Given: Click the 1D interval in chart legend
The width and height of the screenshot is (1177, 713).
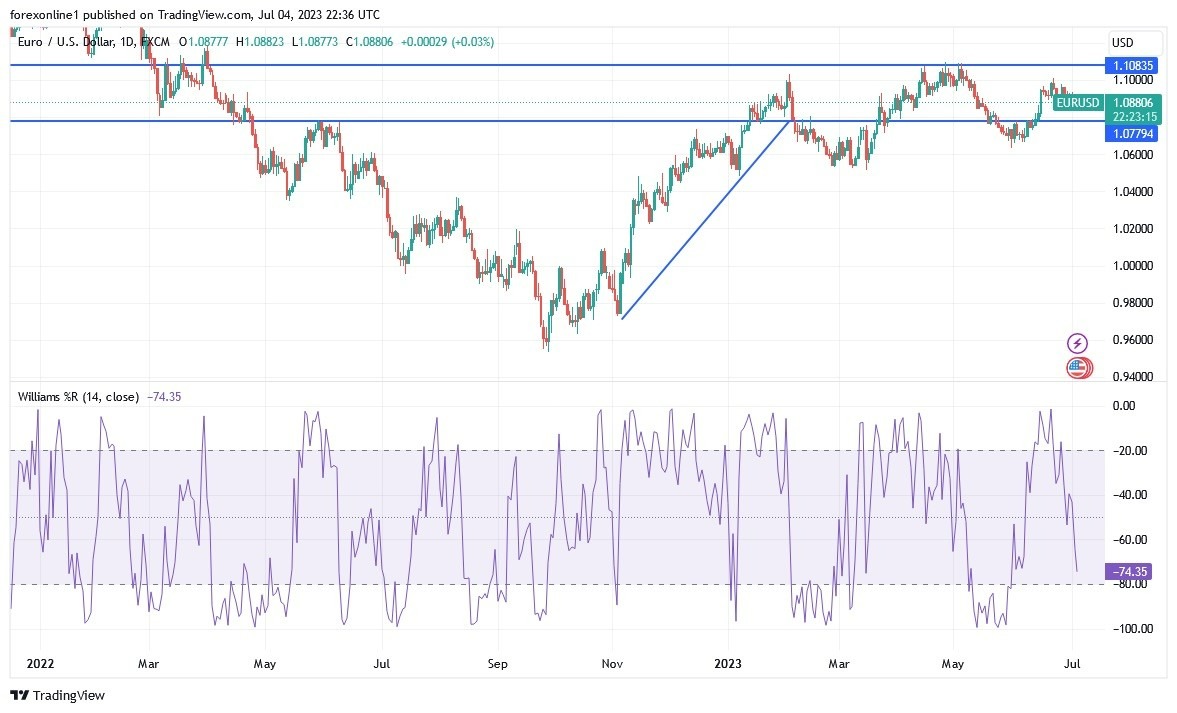Looking at the screenshot, I should [126, 42].
